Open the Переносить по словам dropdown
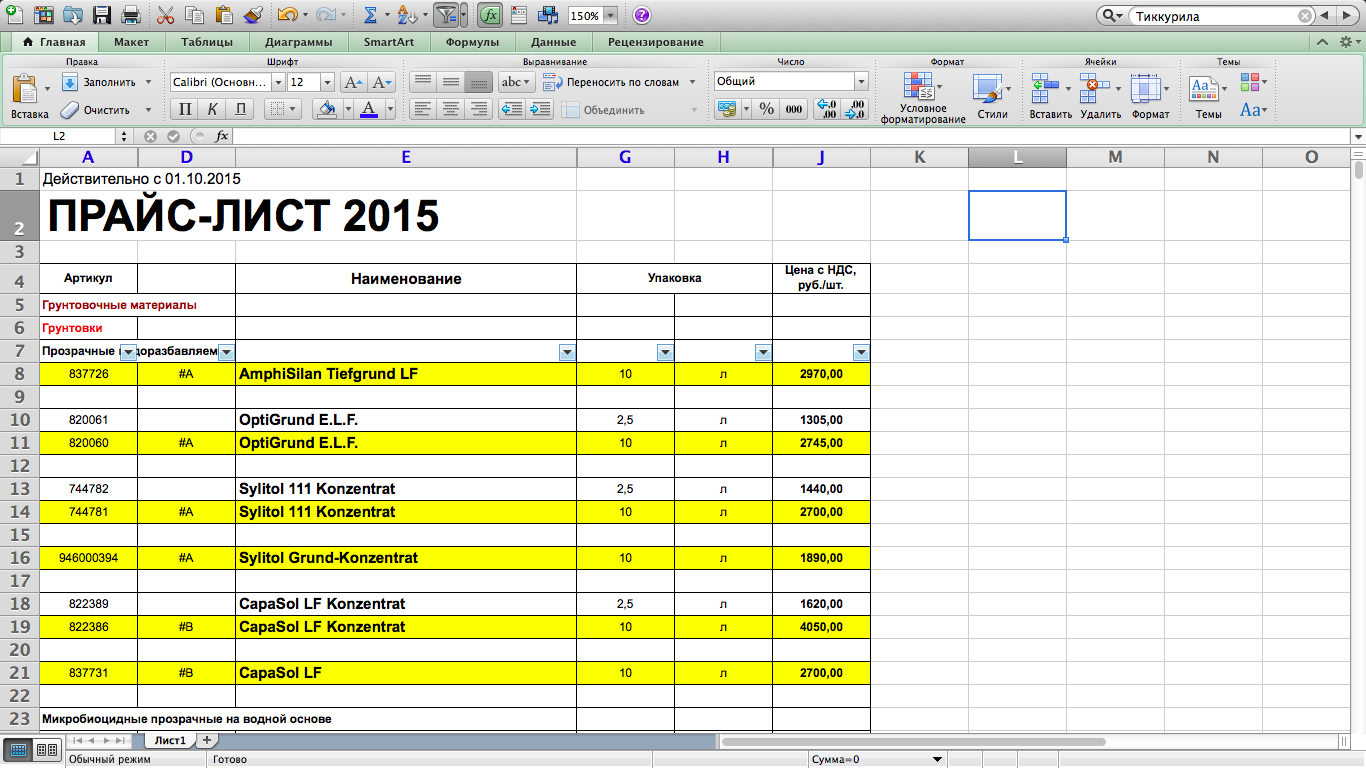Image resolution: width=1366 pixels, height=768 pixels. coord(692,82)
